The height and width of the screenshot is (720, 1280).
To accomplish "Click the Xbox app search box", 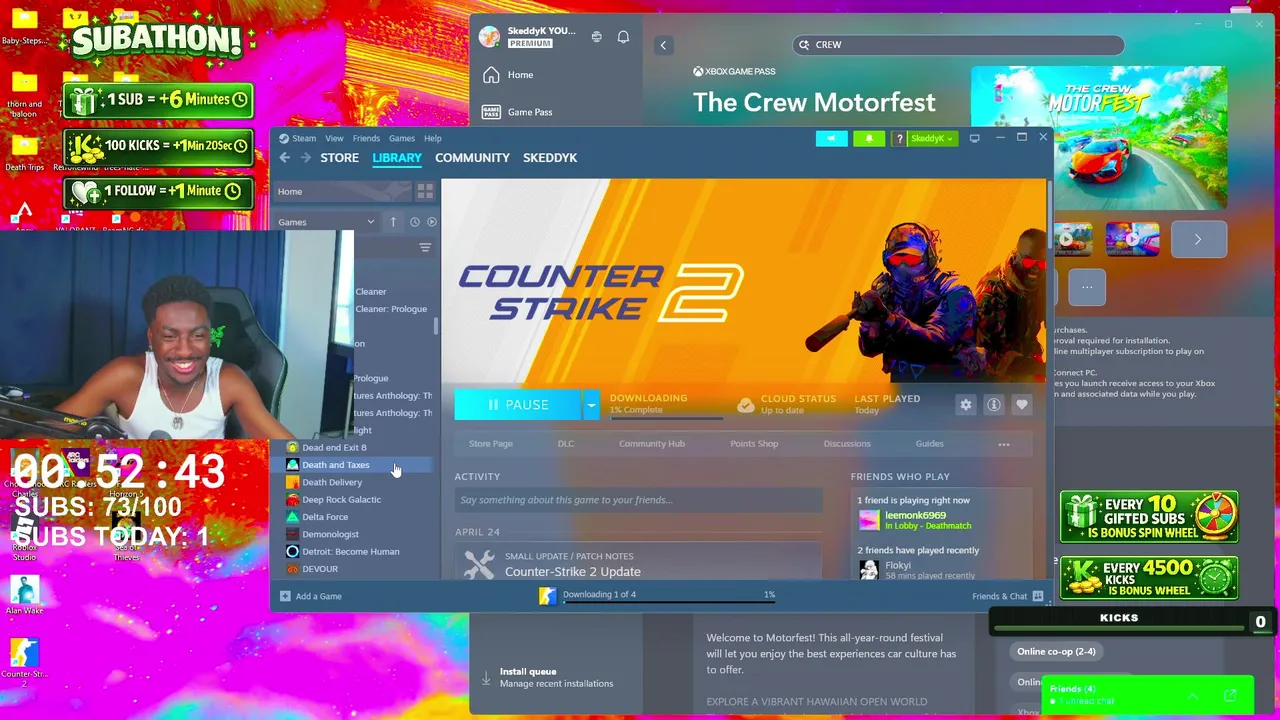I will [x=959, y=45].
